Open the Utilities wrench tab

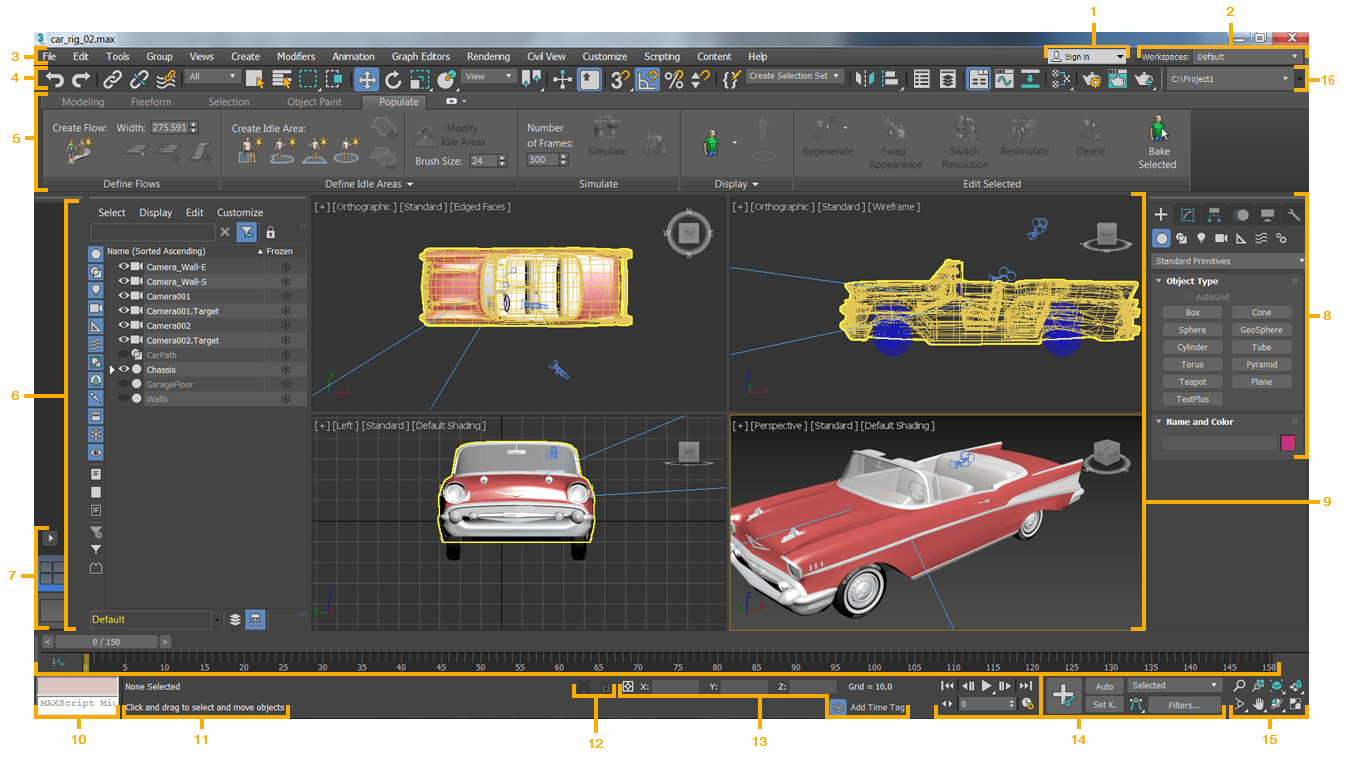(x=1294, y=214)
